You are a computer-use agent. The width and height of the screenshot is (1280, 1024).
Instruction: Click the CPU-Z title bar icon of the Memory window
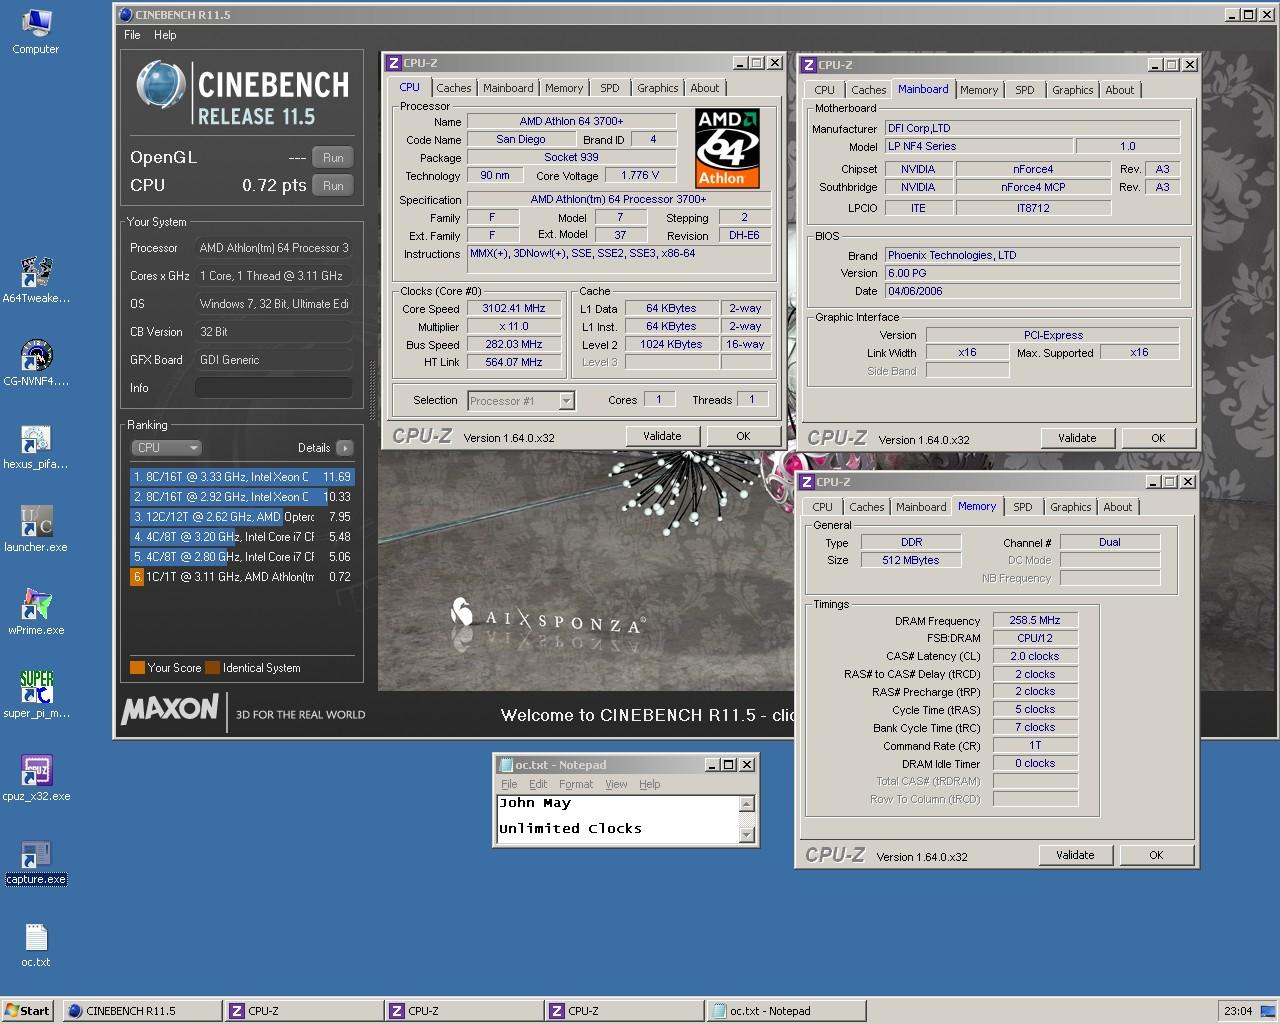click(x=806, y=482)
